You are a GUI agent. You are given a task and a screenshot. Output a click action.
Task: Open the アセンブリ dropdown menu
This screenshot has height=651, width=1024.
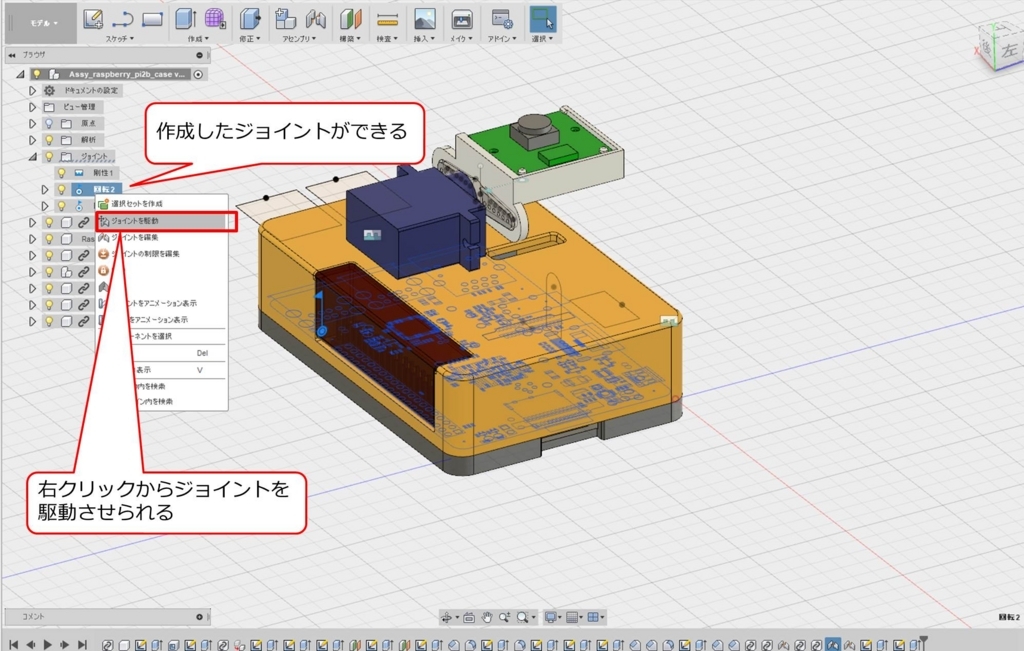(299, 39)
